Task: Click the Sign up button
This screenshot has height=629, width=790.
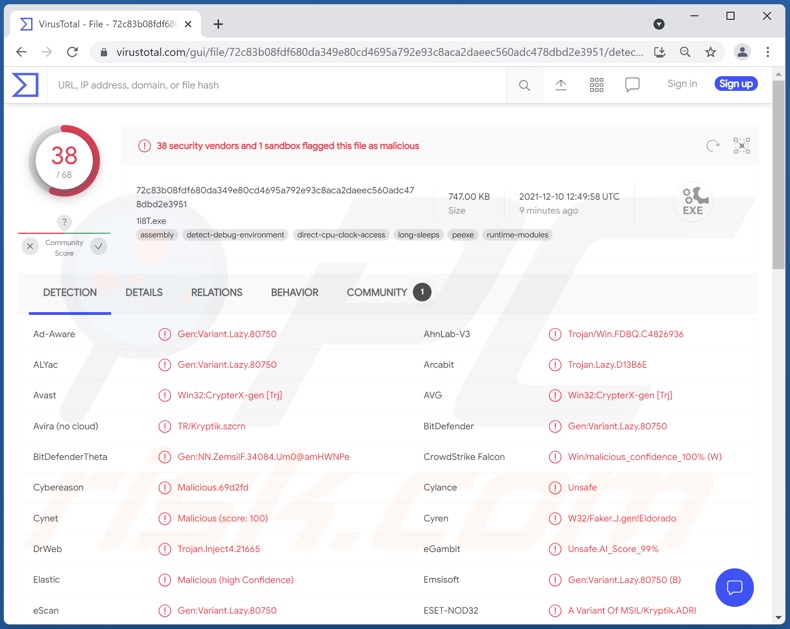Action: pos(736,84)
